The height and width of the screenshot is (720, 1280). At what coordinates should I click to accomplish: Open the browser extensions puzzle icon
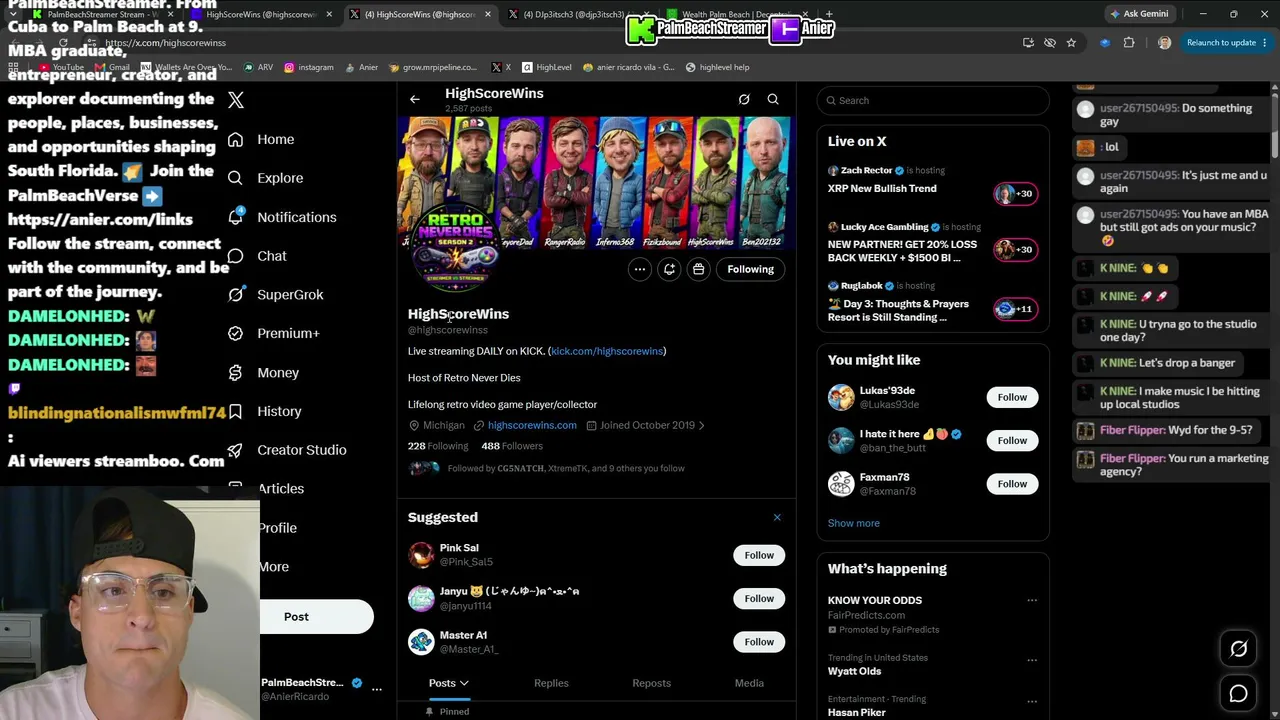pyautogui.click(x=1129, y=43)
